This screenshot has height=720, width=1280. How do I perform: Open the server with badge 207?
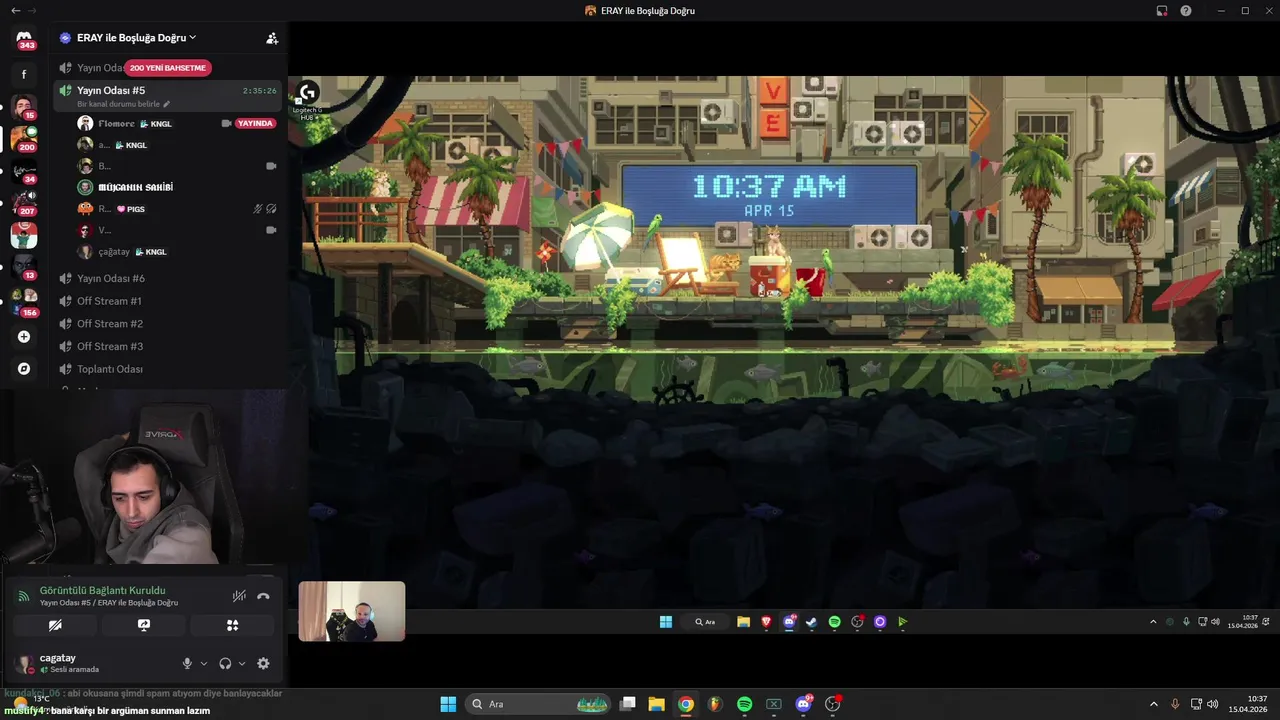pos(24,202)
